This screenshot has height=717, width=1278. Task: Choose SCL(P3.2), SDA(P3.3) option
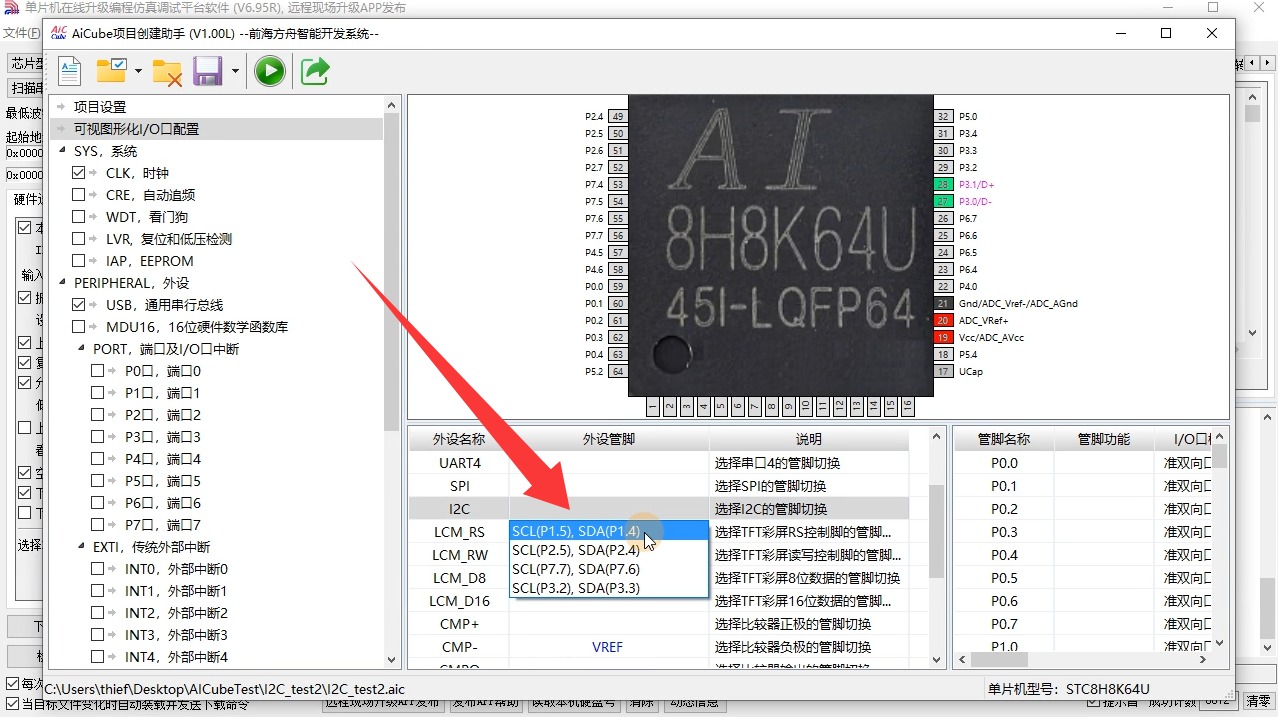click(609, 588)
